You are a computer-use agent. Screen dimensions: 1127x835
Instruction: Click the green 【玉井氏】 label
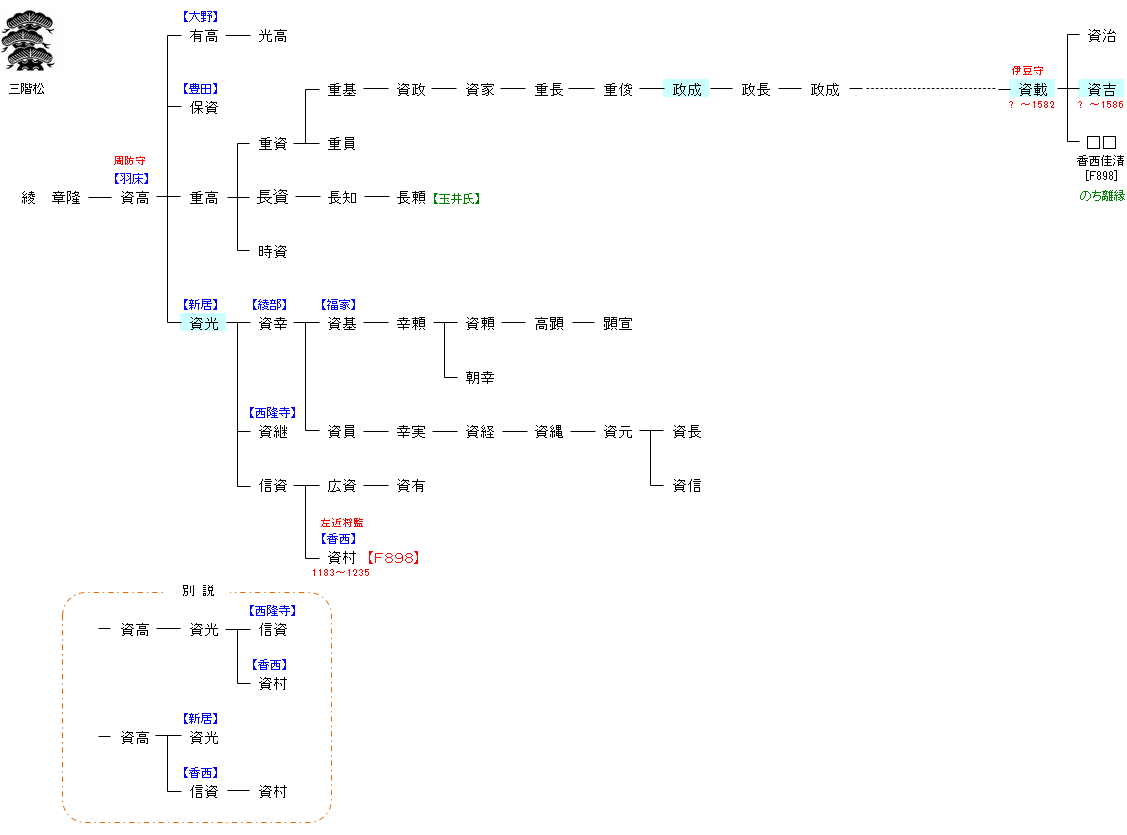click(456, 198)
